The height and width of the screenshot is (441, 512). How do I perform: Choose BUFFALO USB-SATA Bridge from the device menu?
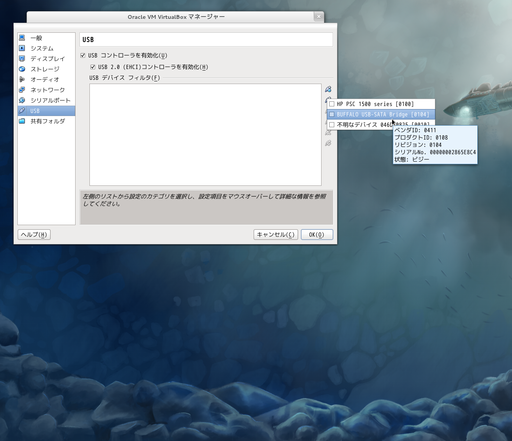click(x=381, y=114)
